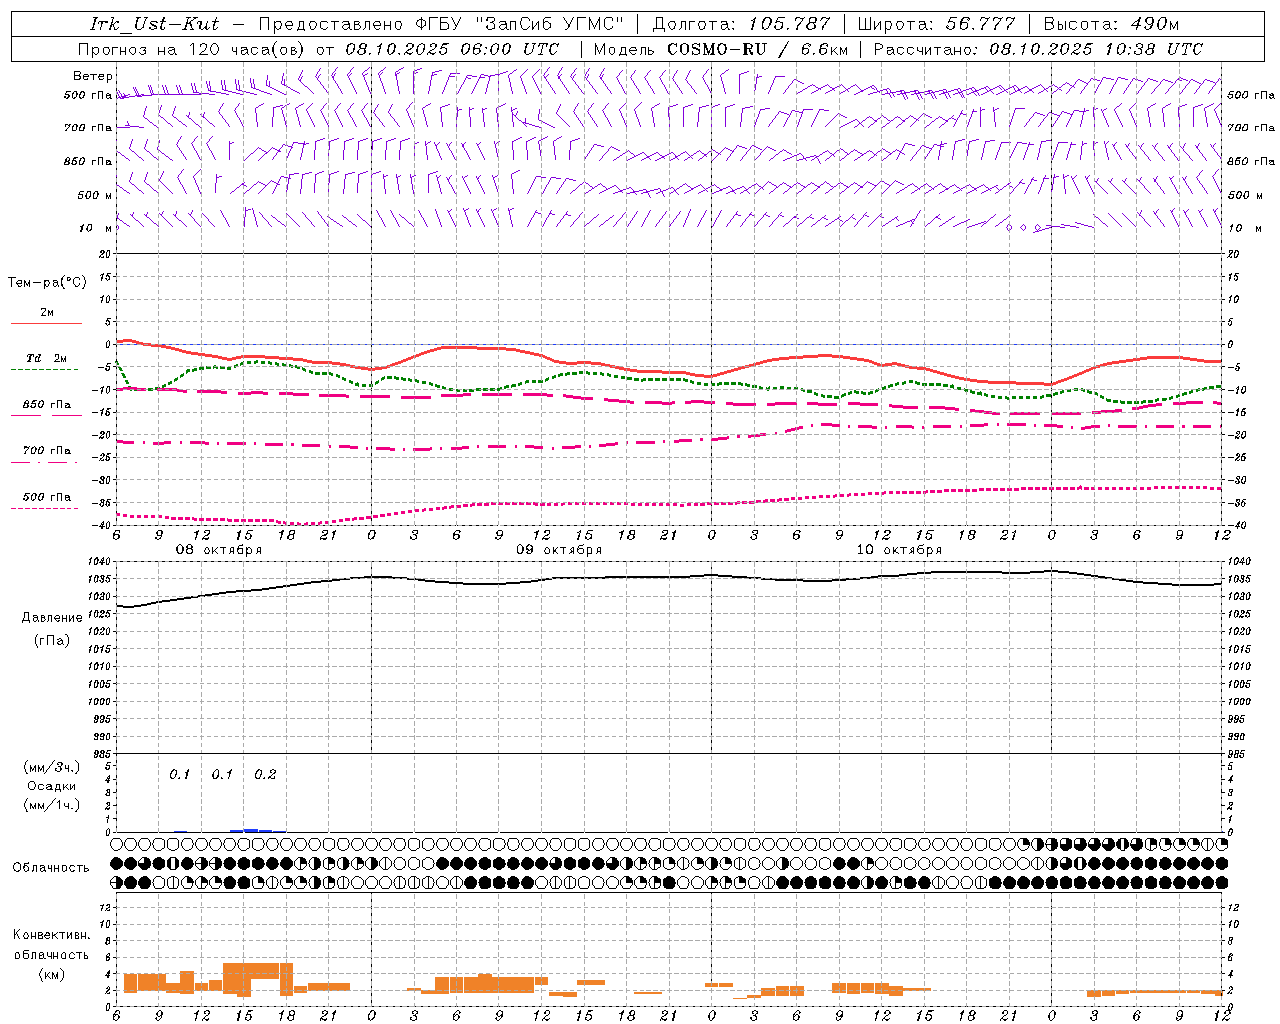
Task: Click "Рассчитано: 08.10.2025 10:38 UTC" timestamp
Action: [1038, 49]
